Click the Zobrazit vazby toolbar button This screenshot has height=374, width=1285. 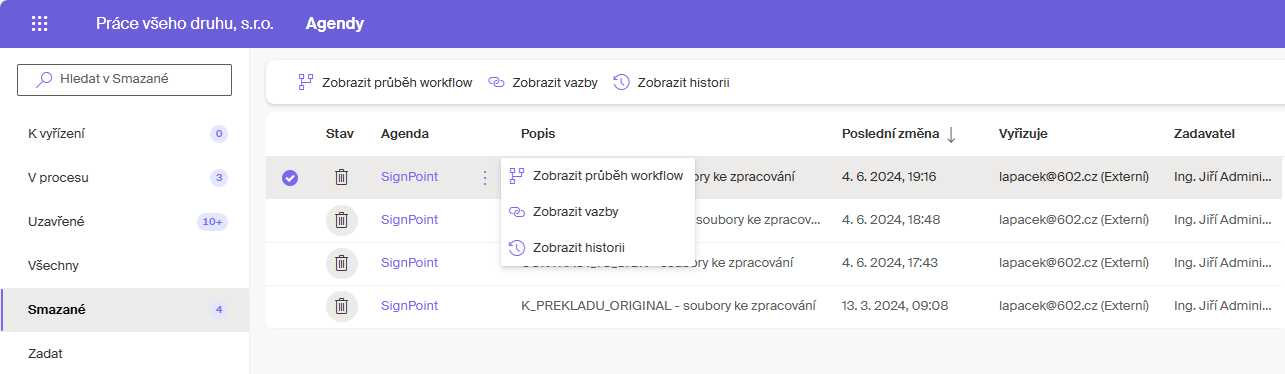[x=543, y=83]
